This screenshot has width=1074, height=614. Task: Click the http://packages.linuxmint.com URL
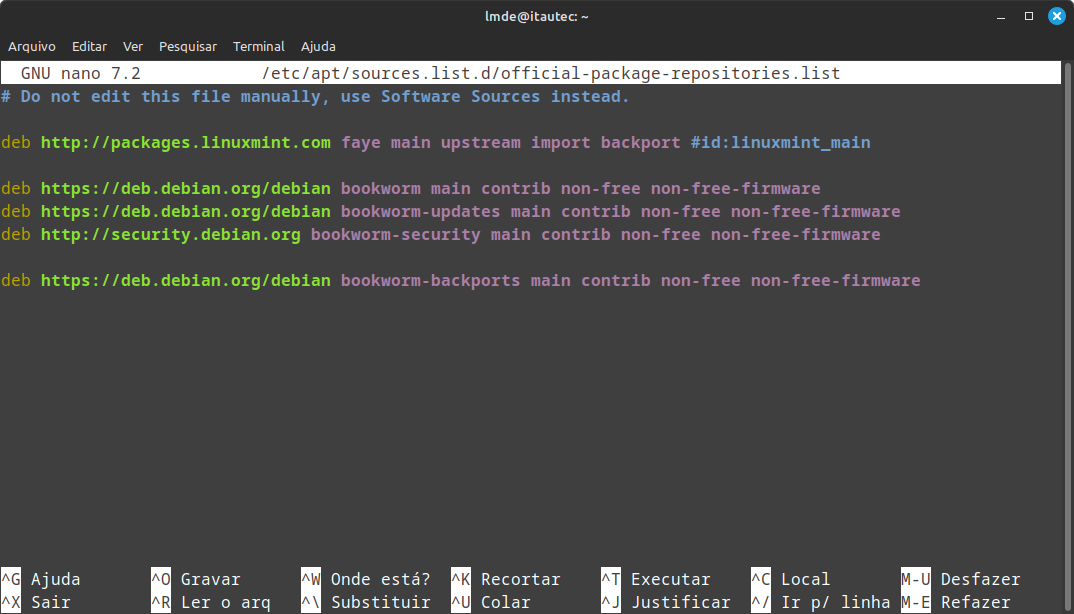pyautogui.click(x=186, y=143)
